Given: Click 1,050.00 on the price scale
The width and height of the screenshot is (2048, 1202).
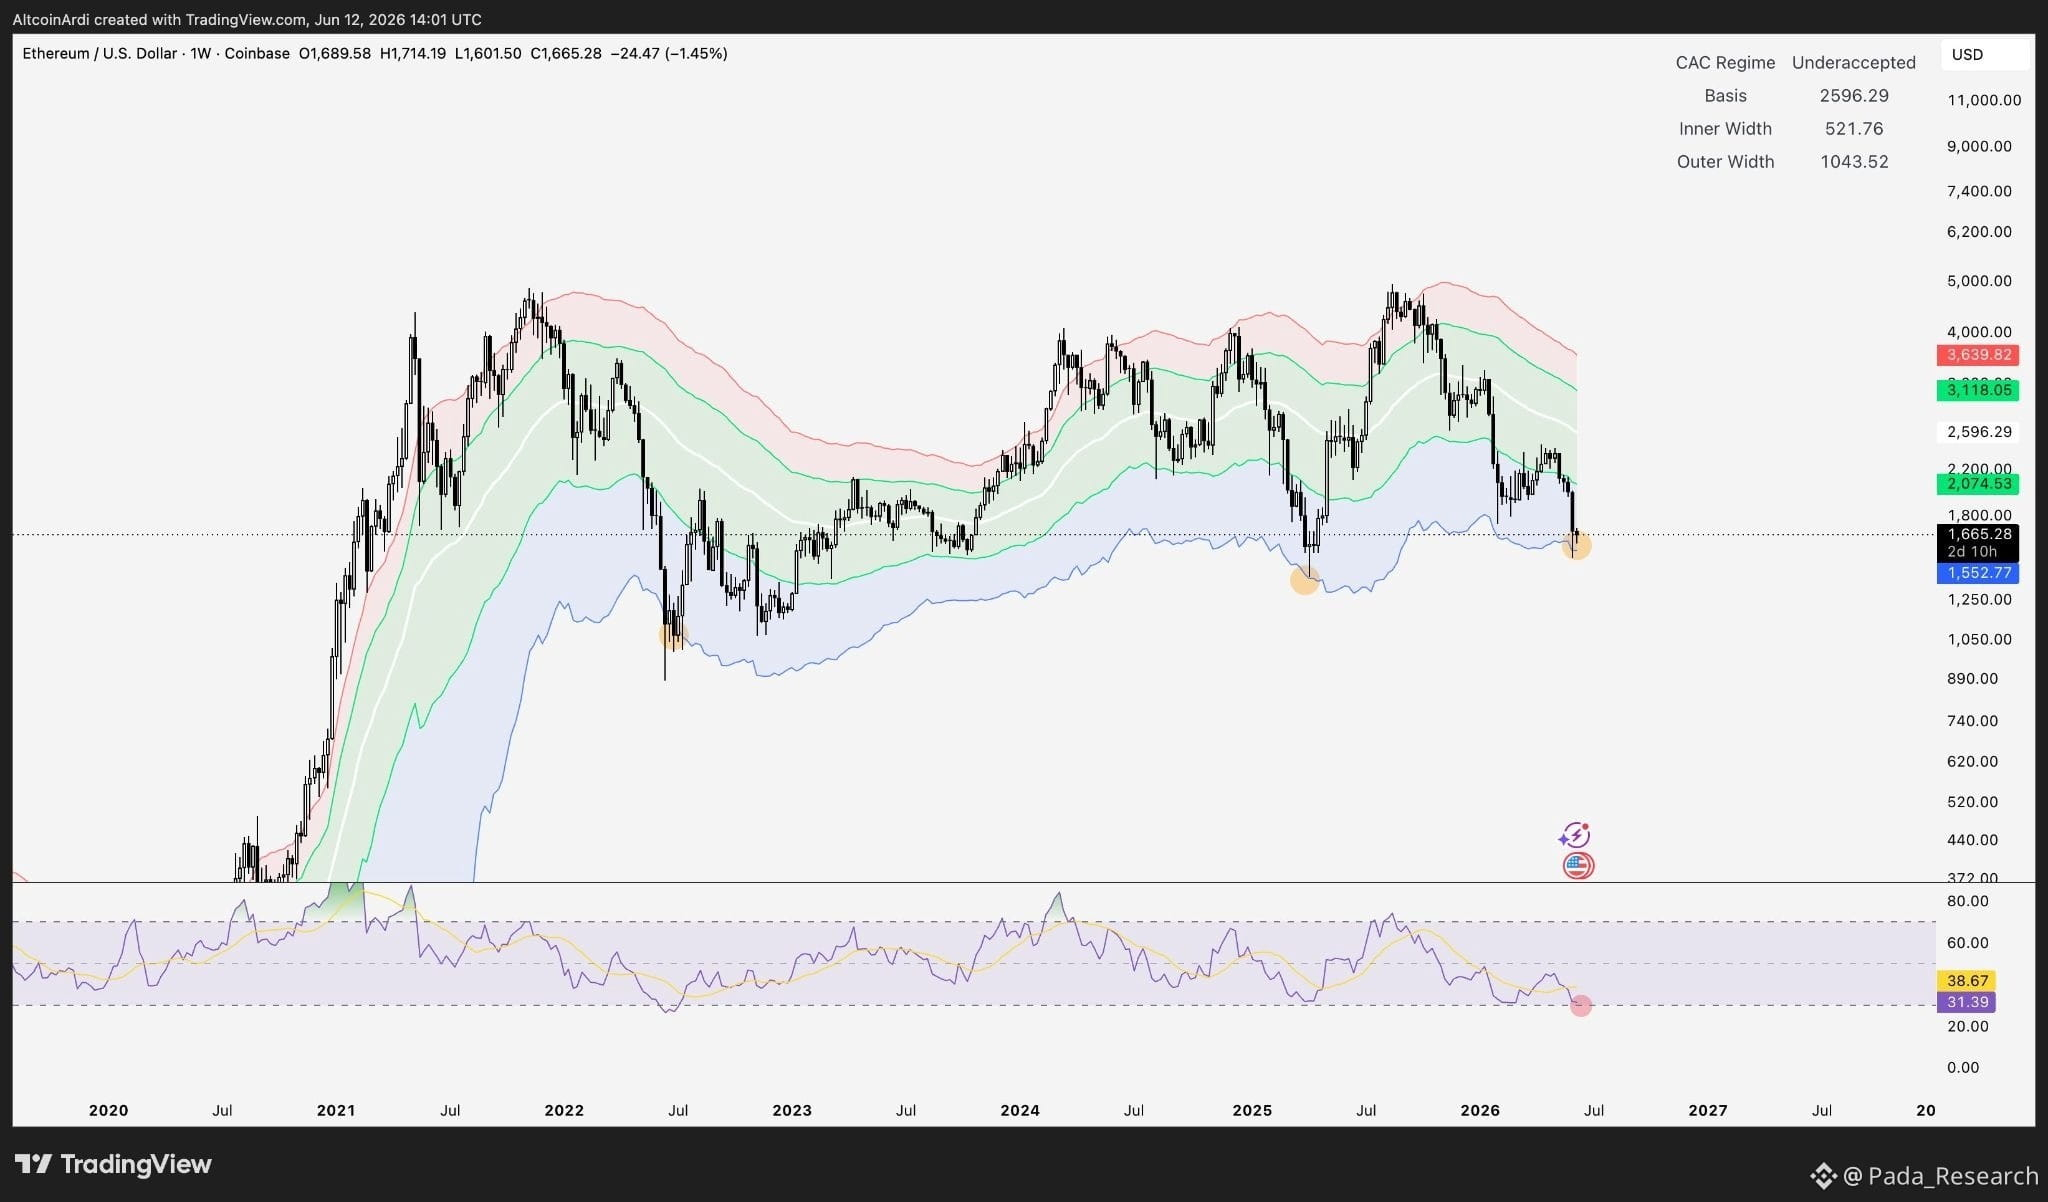Looking at the screenshot, I should 1979,640.
